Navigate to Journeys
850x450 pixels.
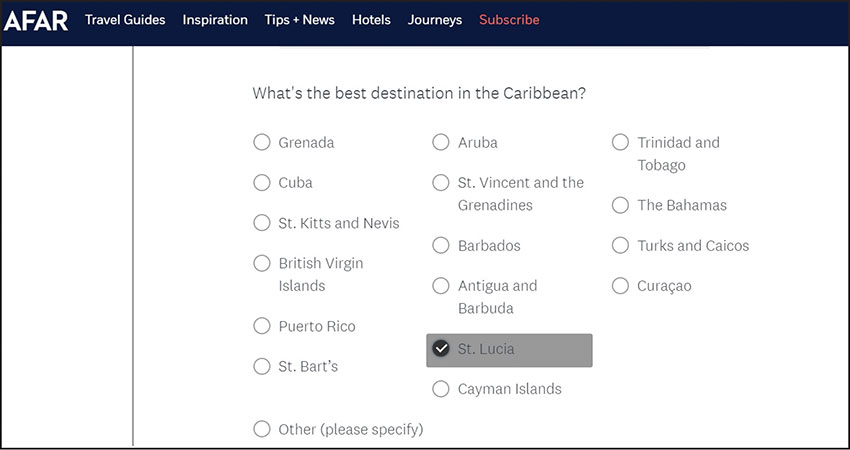point(435,20)
